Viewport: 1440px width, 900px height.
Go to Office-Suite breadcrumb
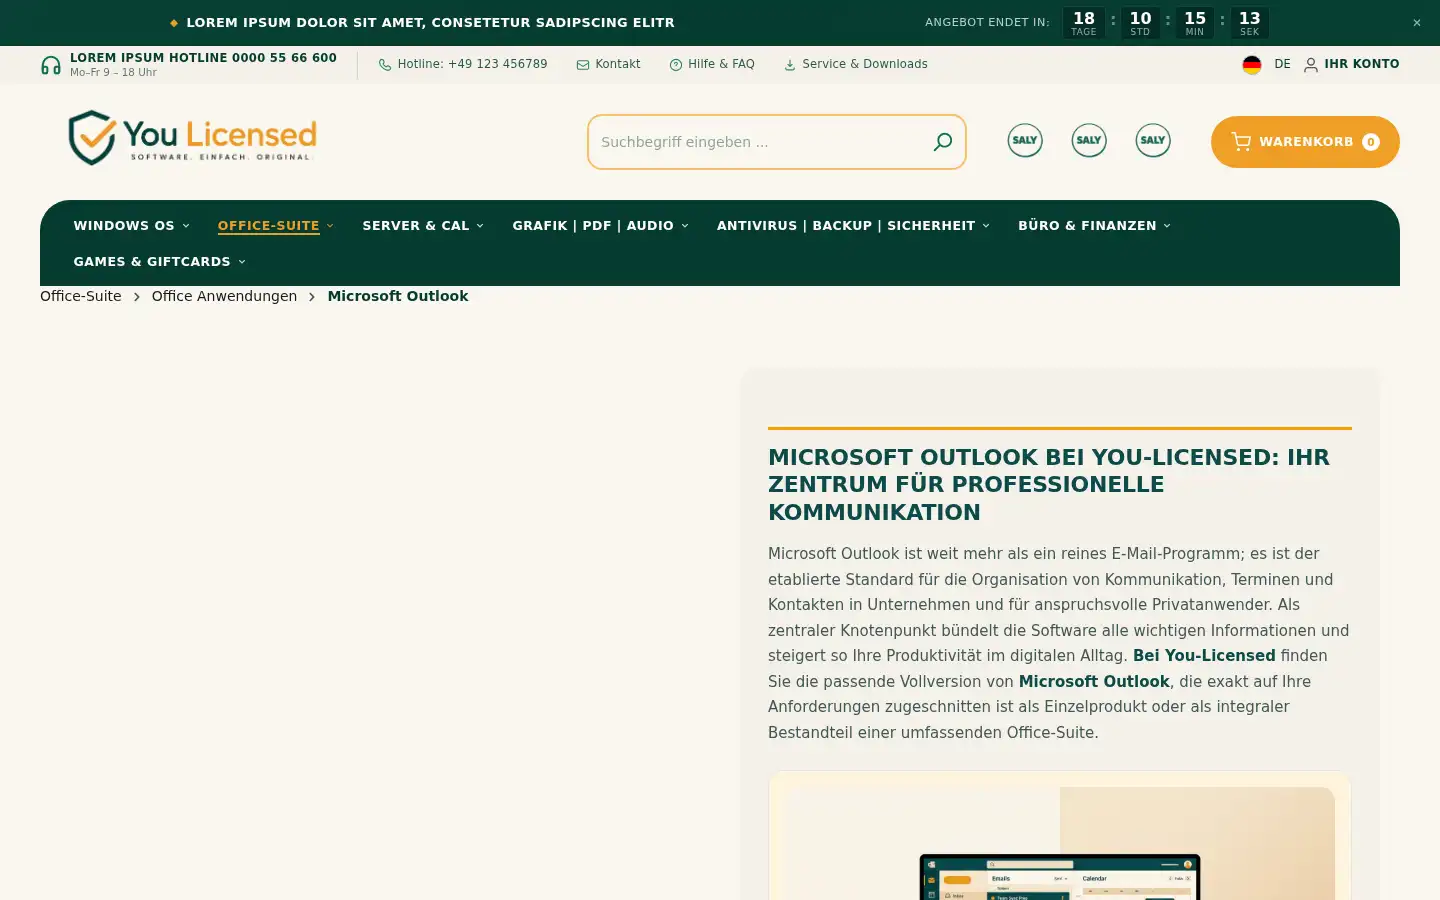tap(81, 296)
